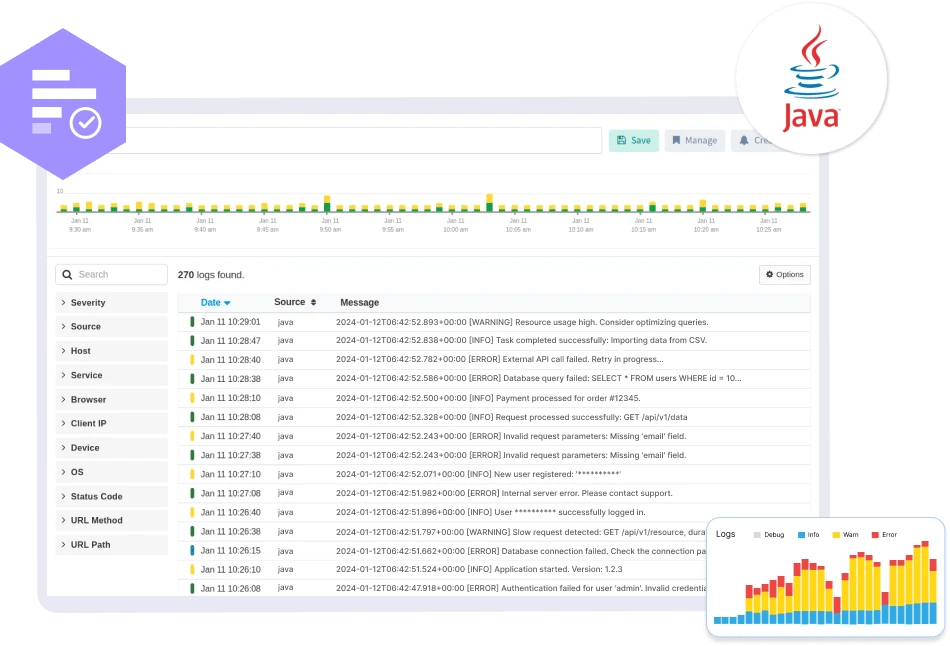Expand the OS filter
950x646 pixels.
(111, 472)
